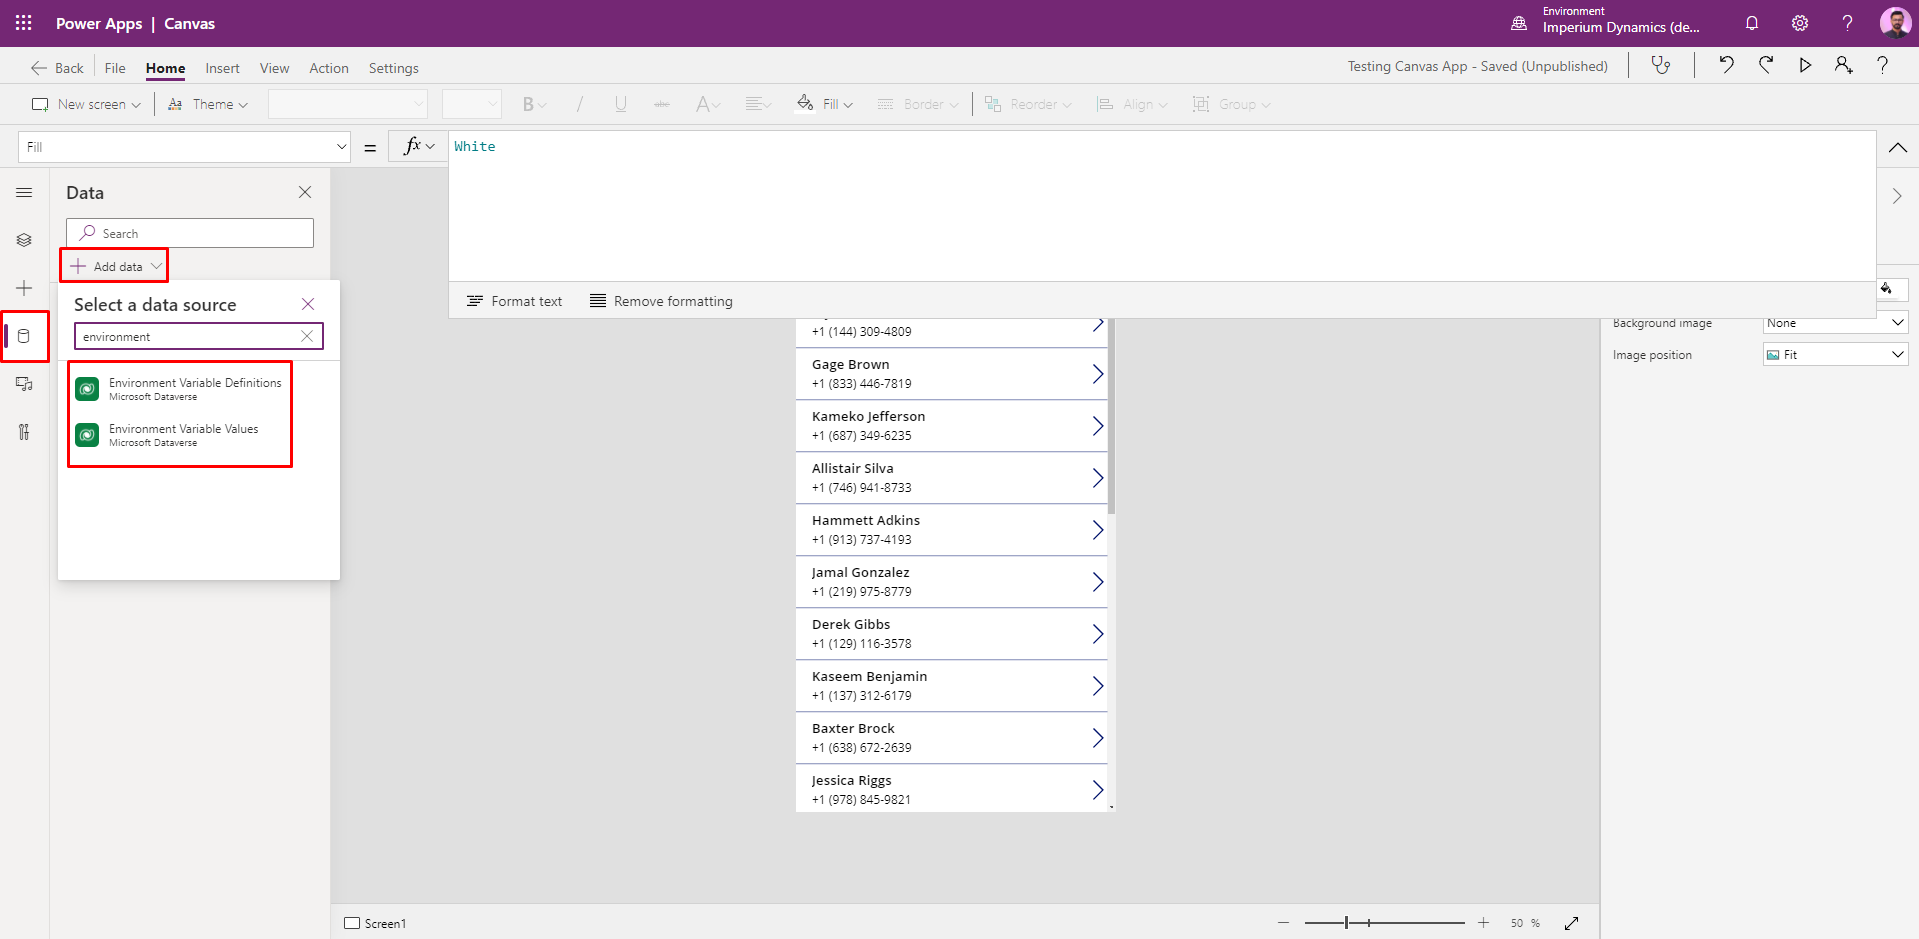Open the Advanced tools panel
This screenshot has height=939, width=1919.
pos(24,432)
